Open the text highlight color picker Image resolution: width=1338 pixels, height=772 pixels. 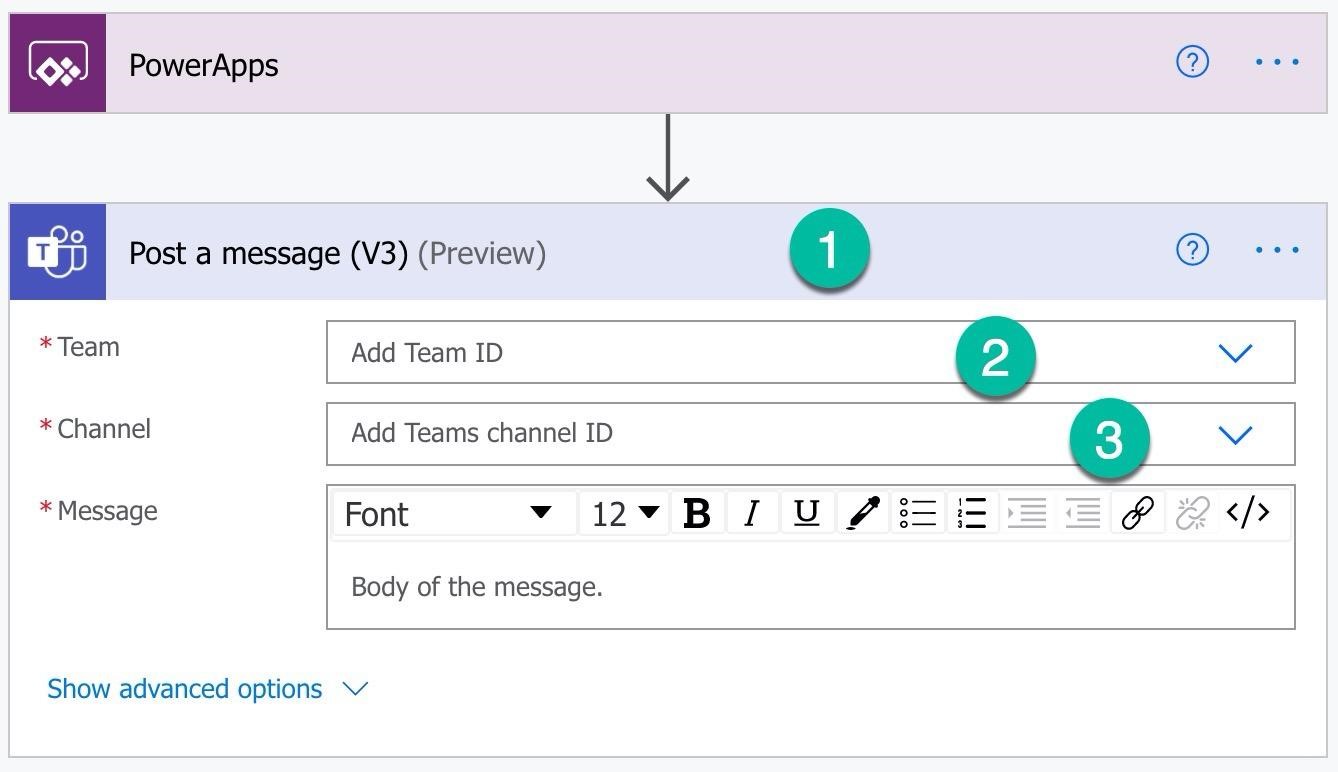click(x=862, y=513)
